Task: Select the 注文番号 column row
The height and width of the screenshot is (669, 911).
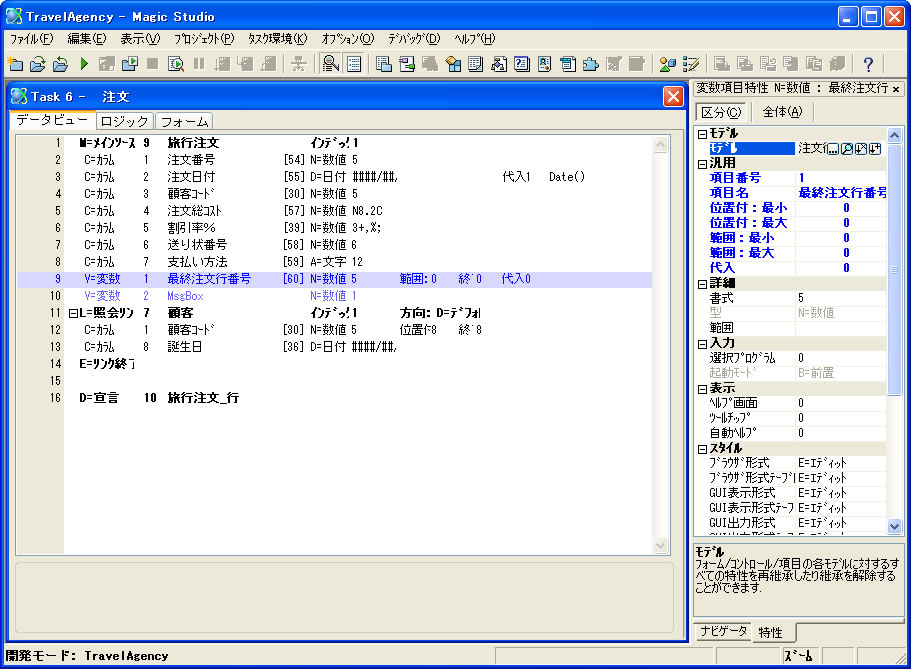Action: point(334,160)
